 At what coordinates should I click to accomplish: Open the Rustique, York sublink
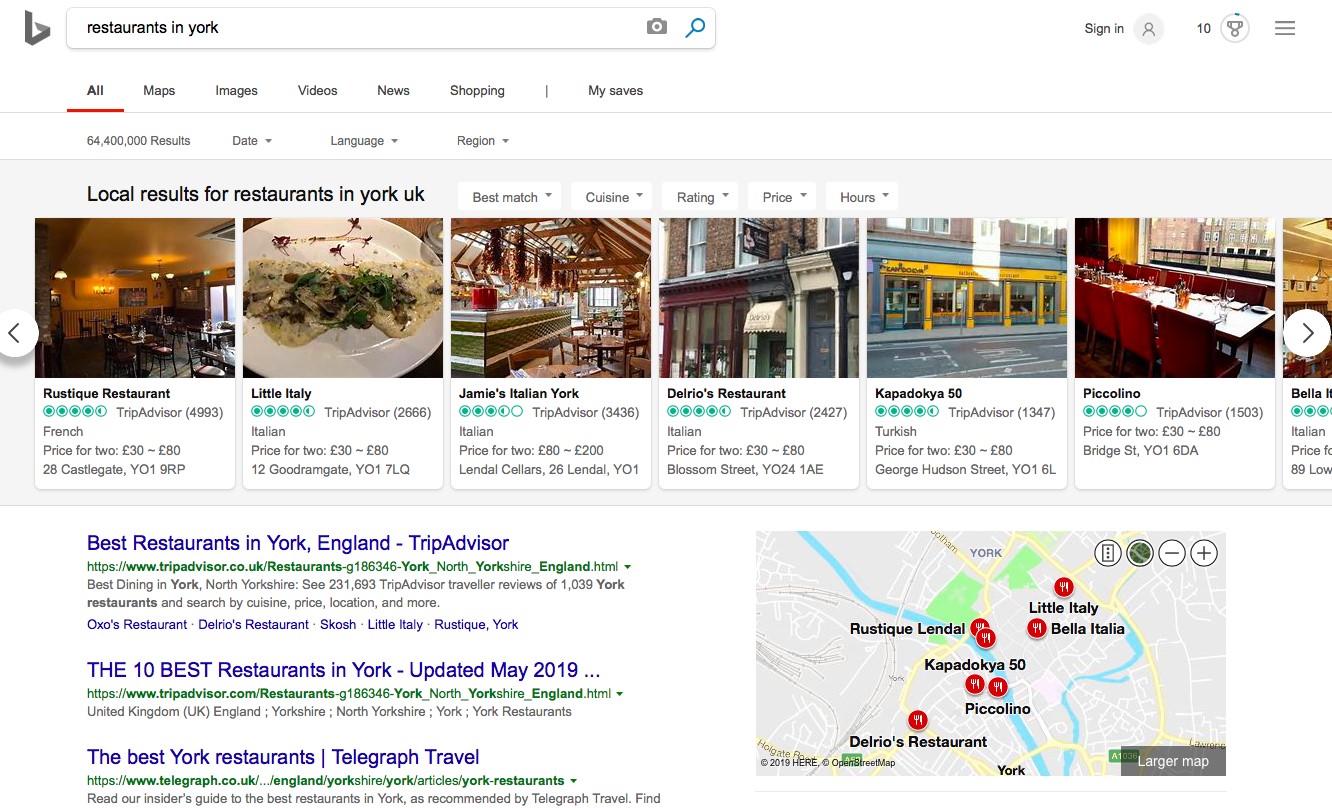point(476,624)
